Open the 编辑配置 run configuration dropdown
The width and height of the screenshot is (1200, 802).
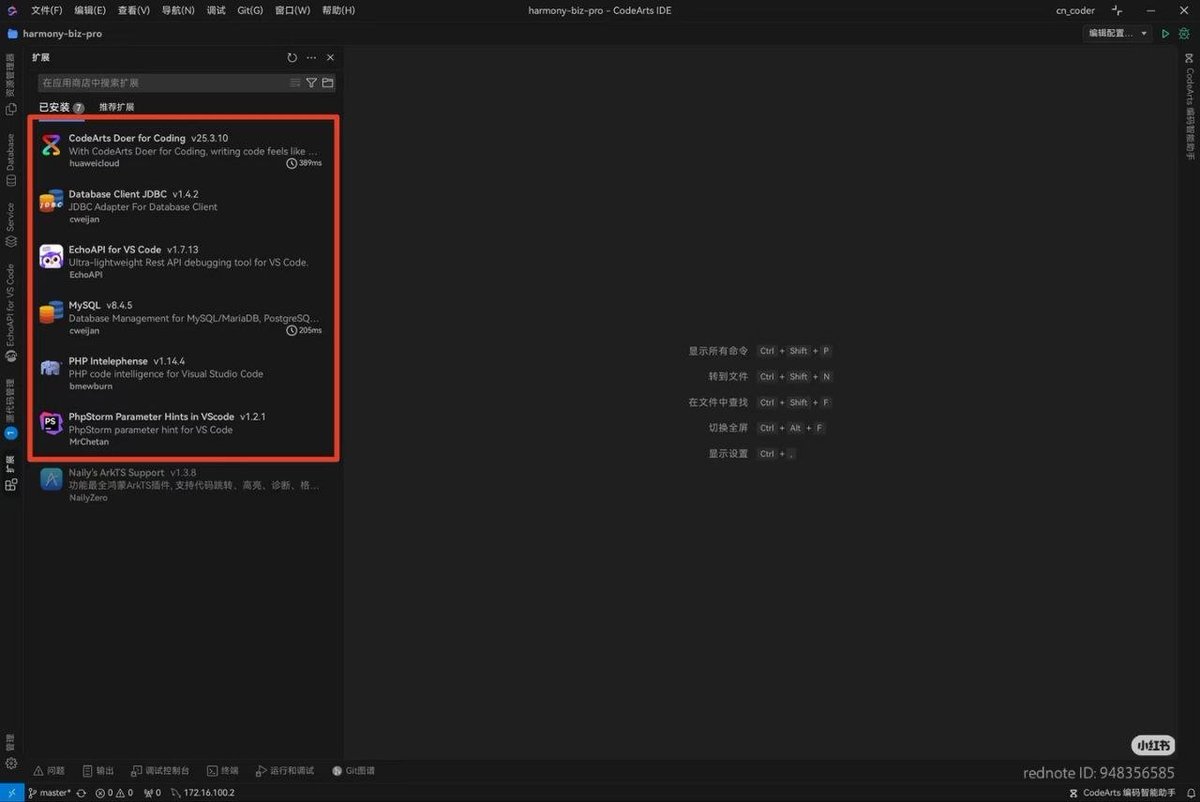[x=1117, y=33]
